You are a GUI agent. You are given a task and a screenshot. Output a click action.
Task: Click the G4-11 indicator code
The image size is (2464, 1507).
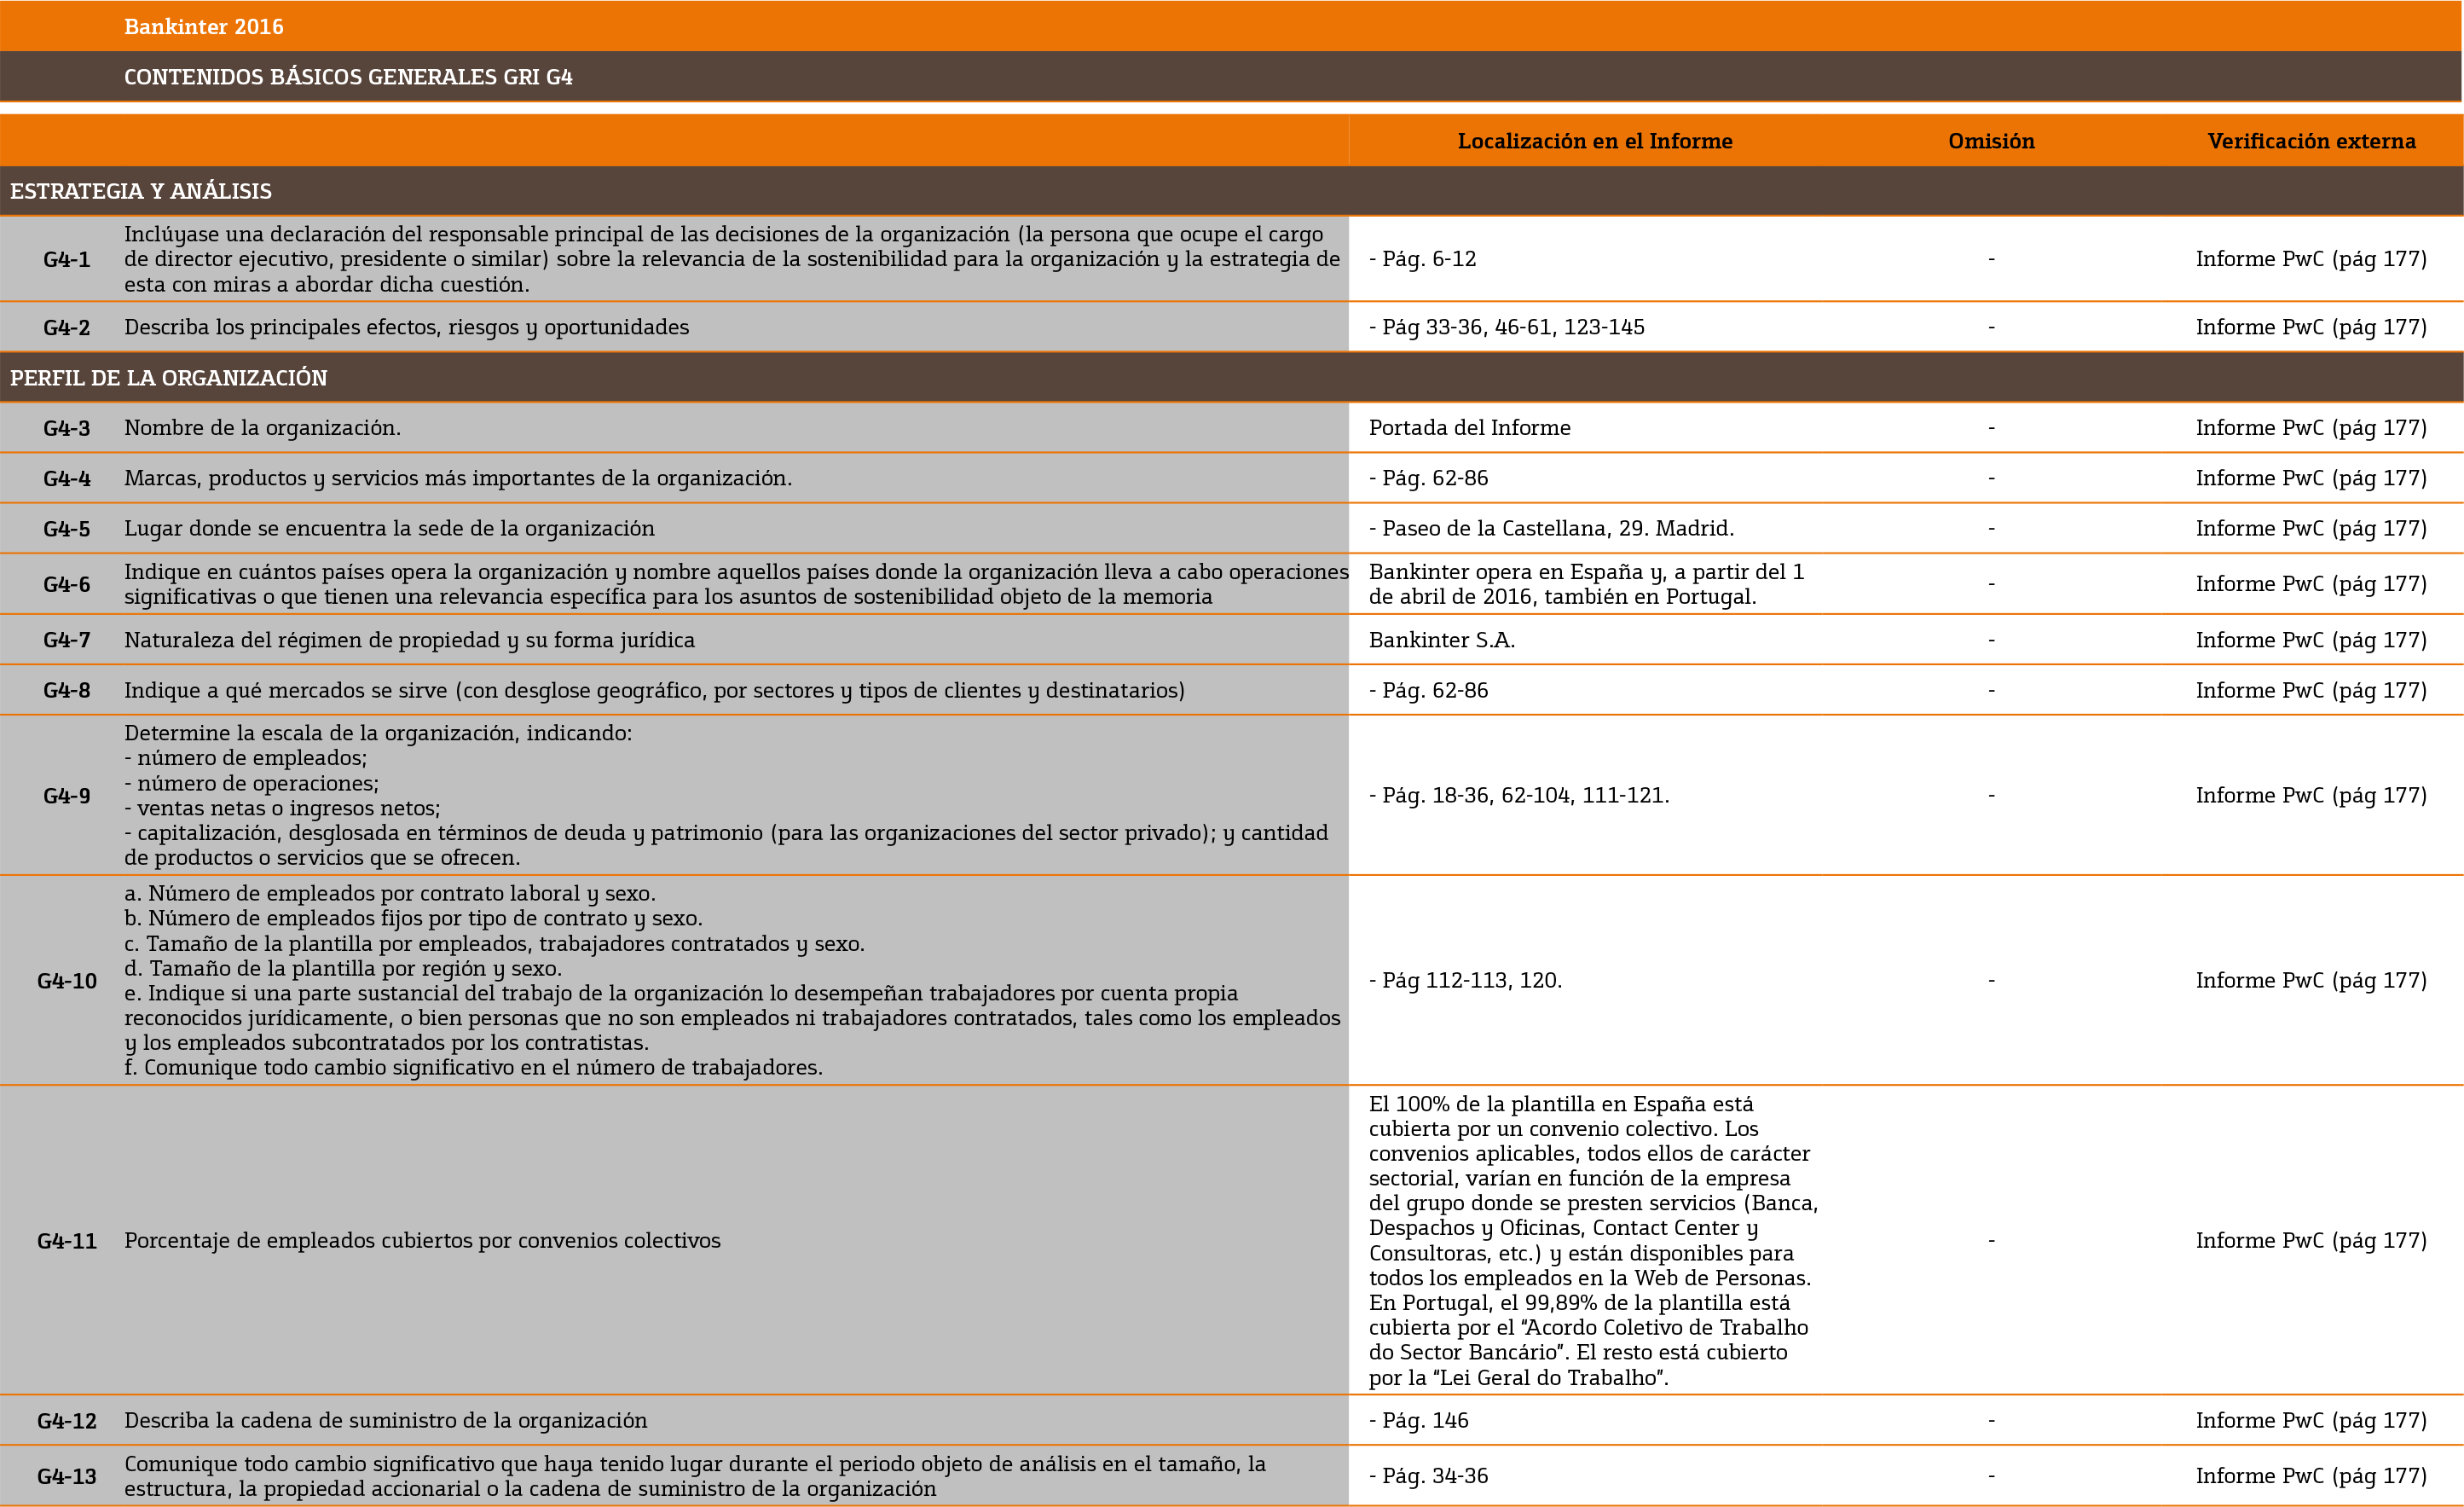[67, 1241]
